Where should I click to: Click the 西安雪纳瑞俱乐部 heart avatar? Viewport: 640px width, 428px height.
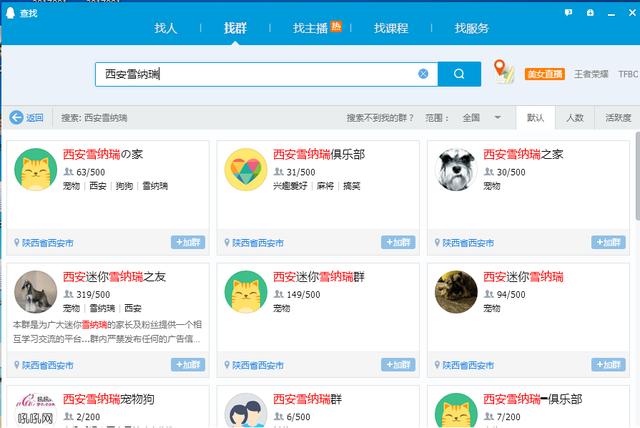click(x=246, y=169)
